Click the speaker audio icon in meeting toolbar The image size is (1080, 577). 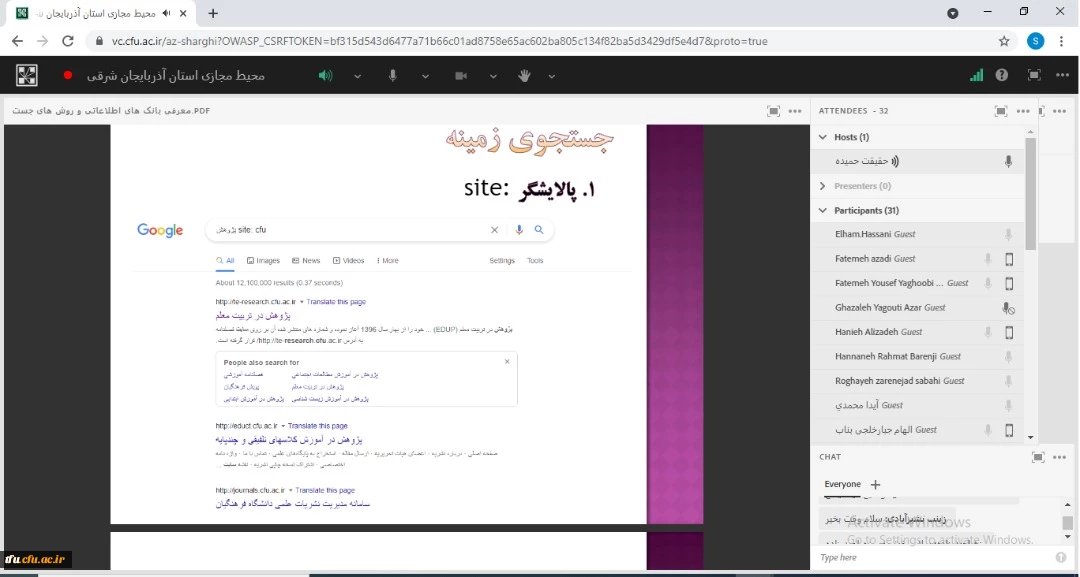point(325,75)
